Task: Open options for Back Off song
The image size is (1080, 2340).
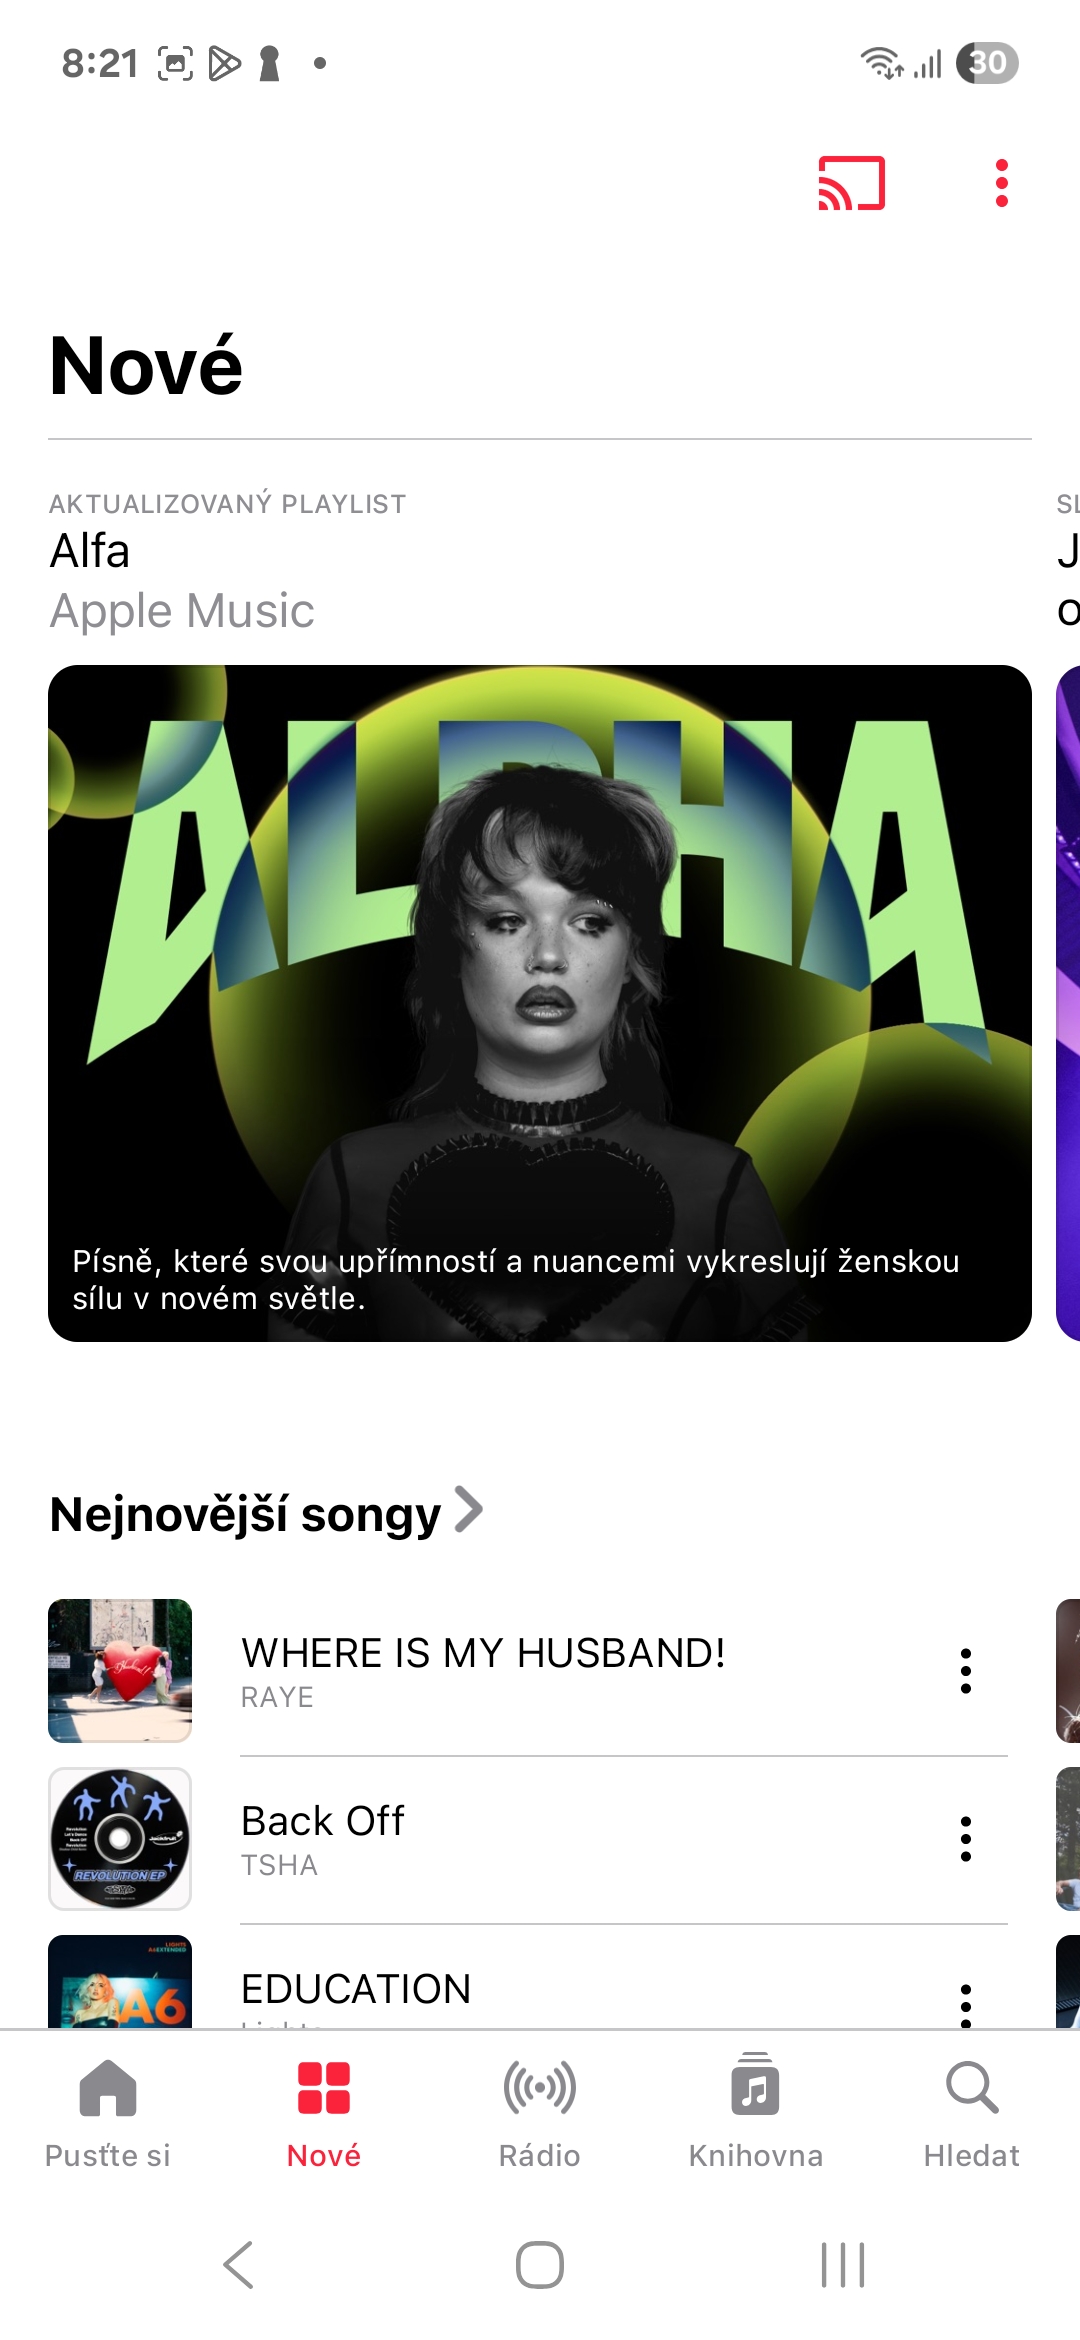Action: pos(965,1839)
